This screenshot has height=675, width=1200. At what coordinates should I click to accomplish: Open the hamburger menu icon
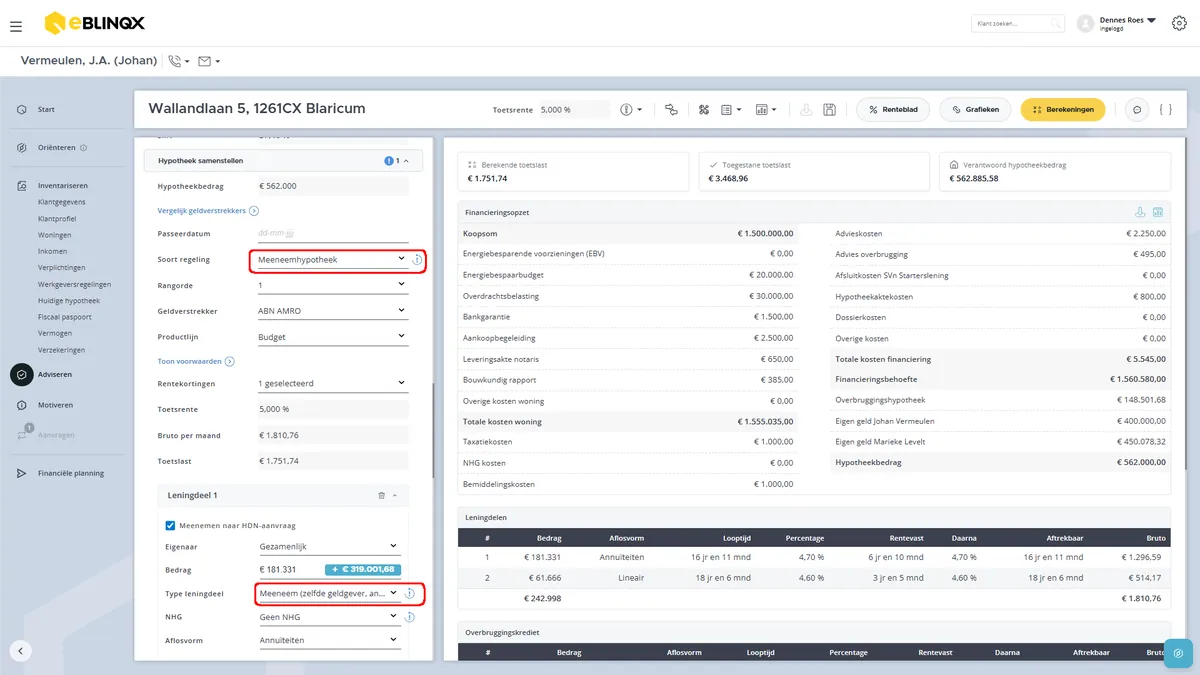coord(15,25)
